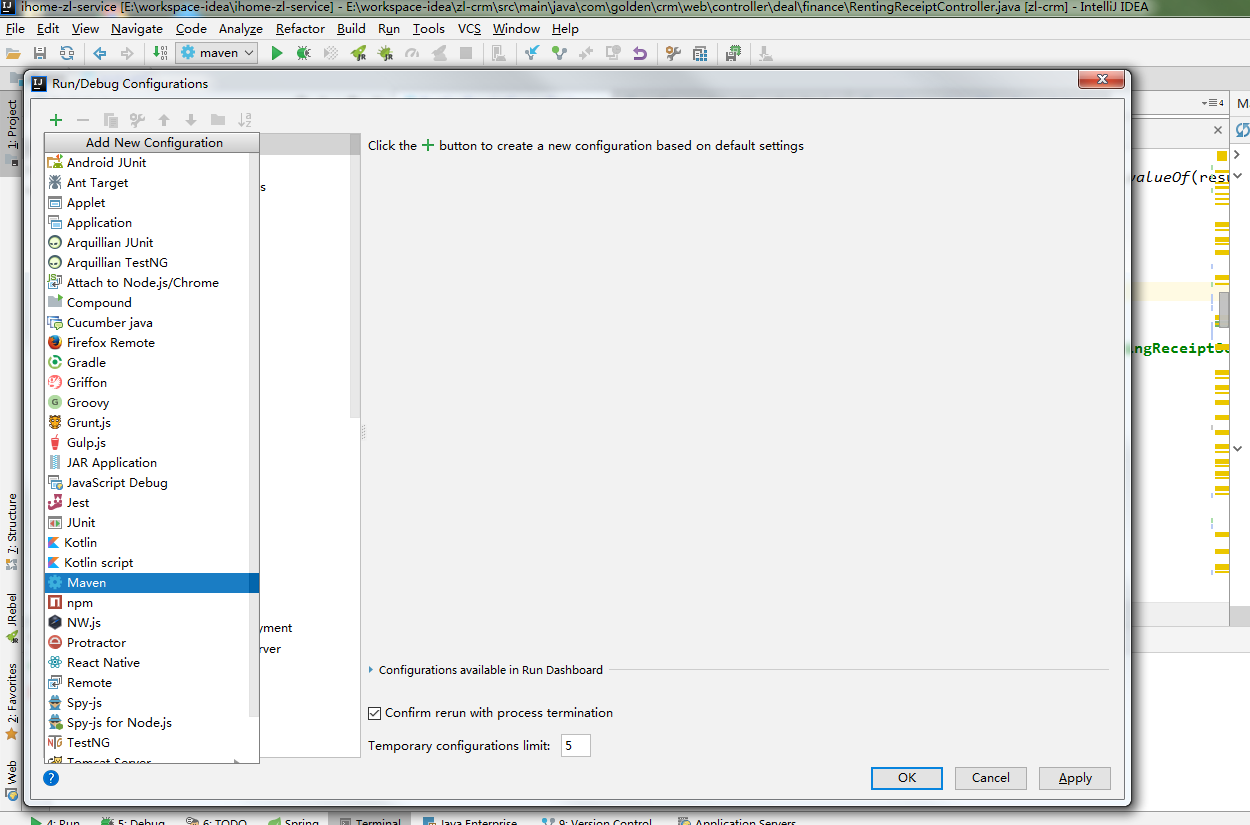Click the OK button

pyautogui.click(x=907, y=777)
